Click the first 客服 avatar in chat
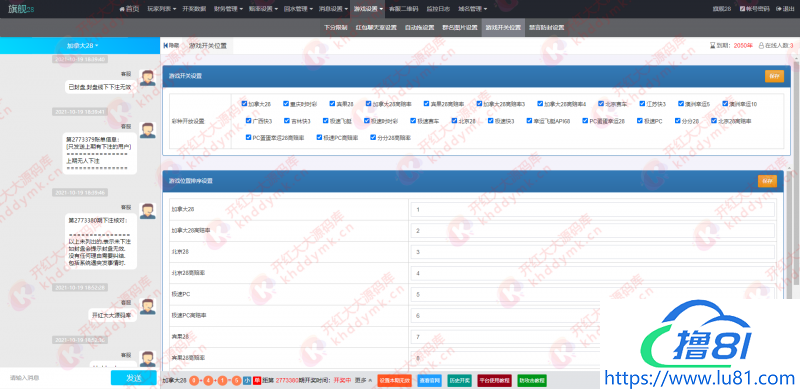Screen dimensions: 800x389 148,78
